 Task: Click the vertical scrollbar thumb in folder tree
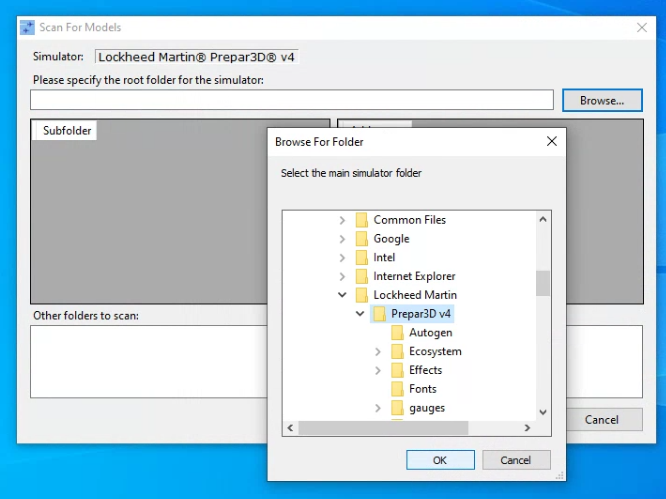click(543, 283)
